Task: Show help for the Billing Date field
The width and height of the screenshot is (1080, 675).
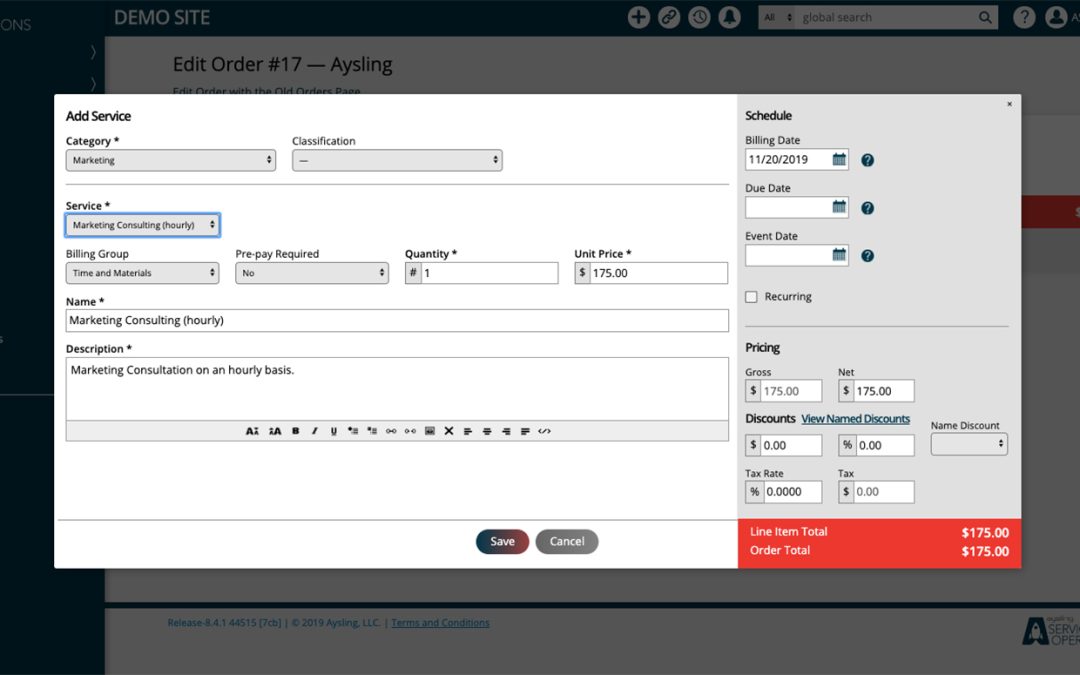Action: (x=868, y=160)
